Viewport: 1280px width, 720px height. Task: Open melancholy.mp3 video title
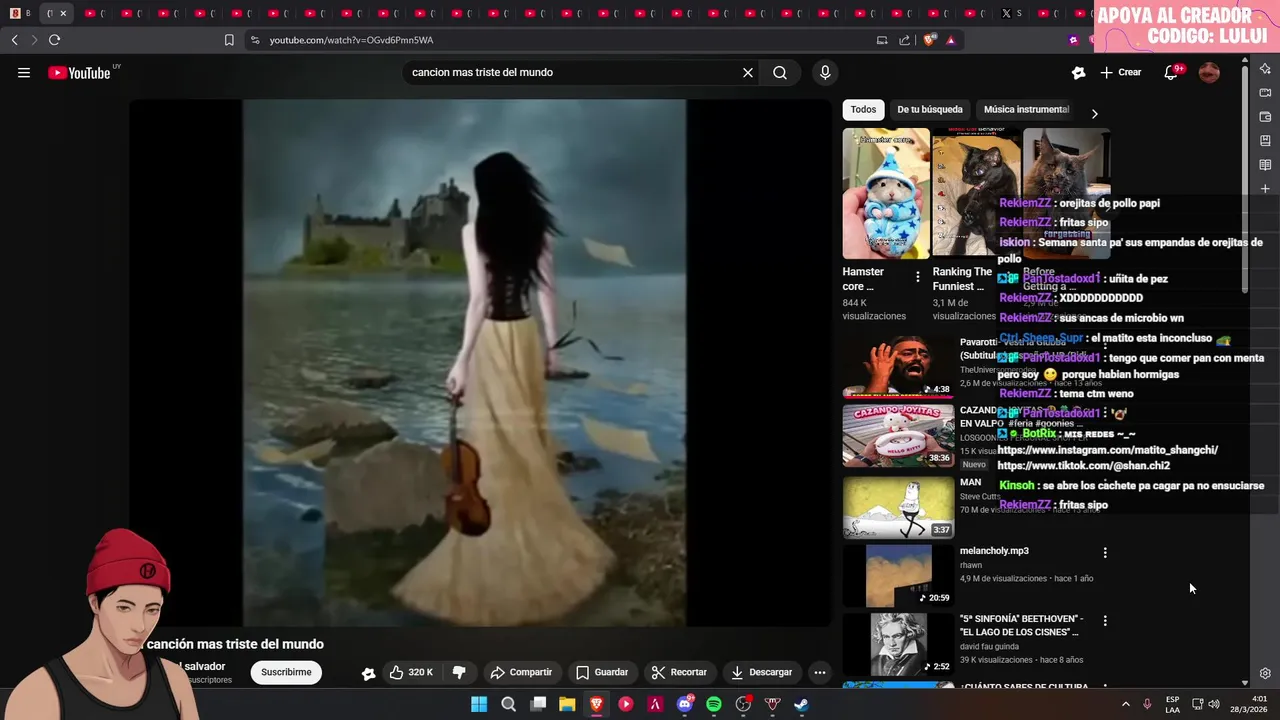(x=994, y=551)
